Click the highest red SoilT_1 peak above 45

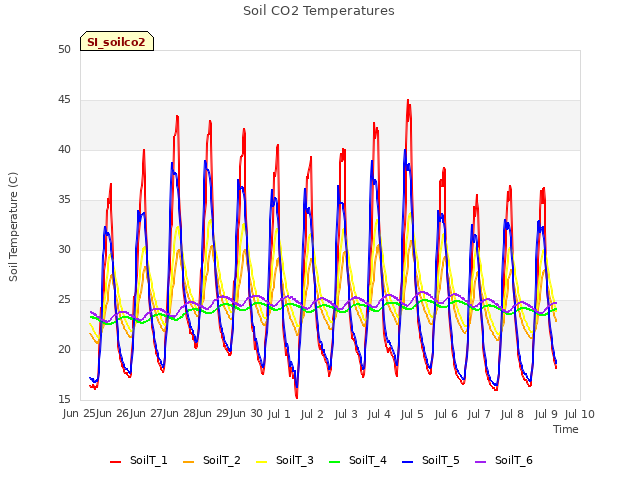(408, 100)
